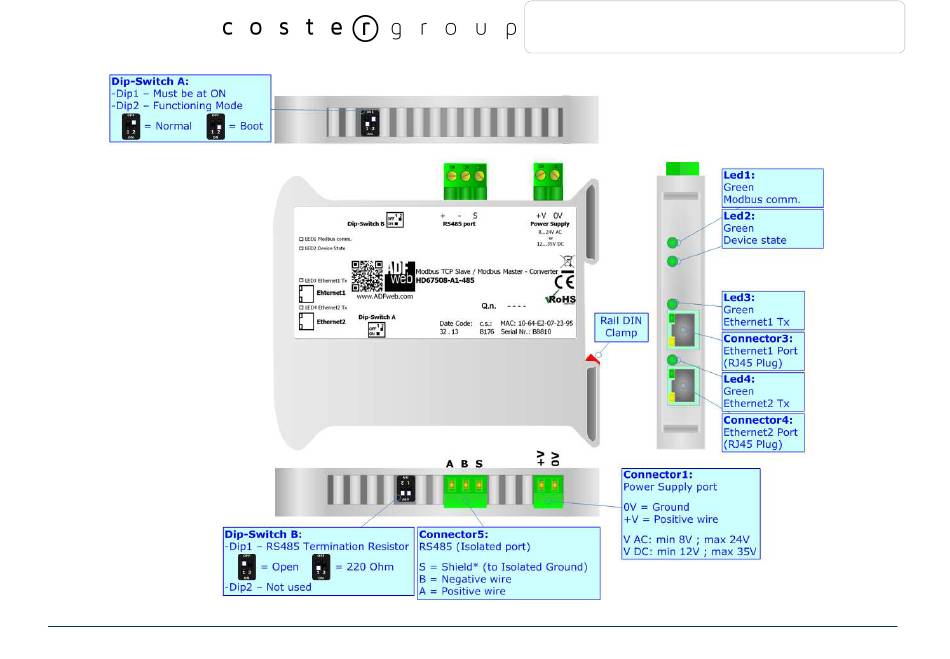Click the CE mark on the label
The width and height of the screenshot is (950, 659).
point(565,282)
